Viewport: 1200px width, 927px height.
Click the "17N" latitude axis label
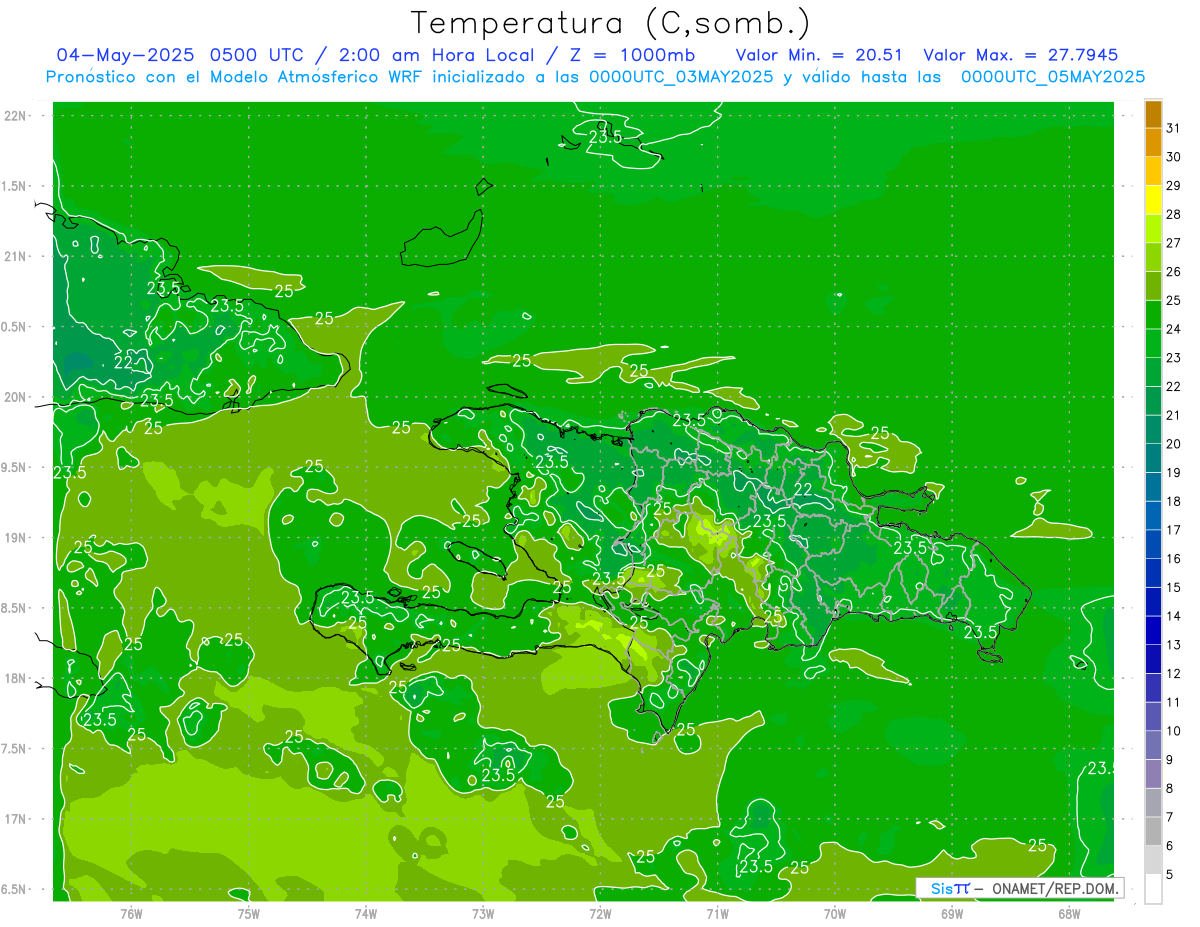click(15, 819)
